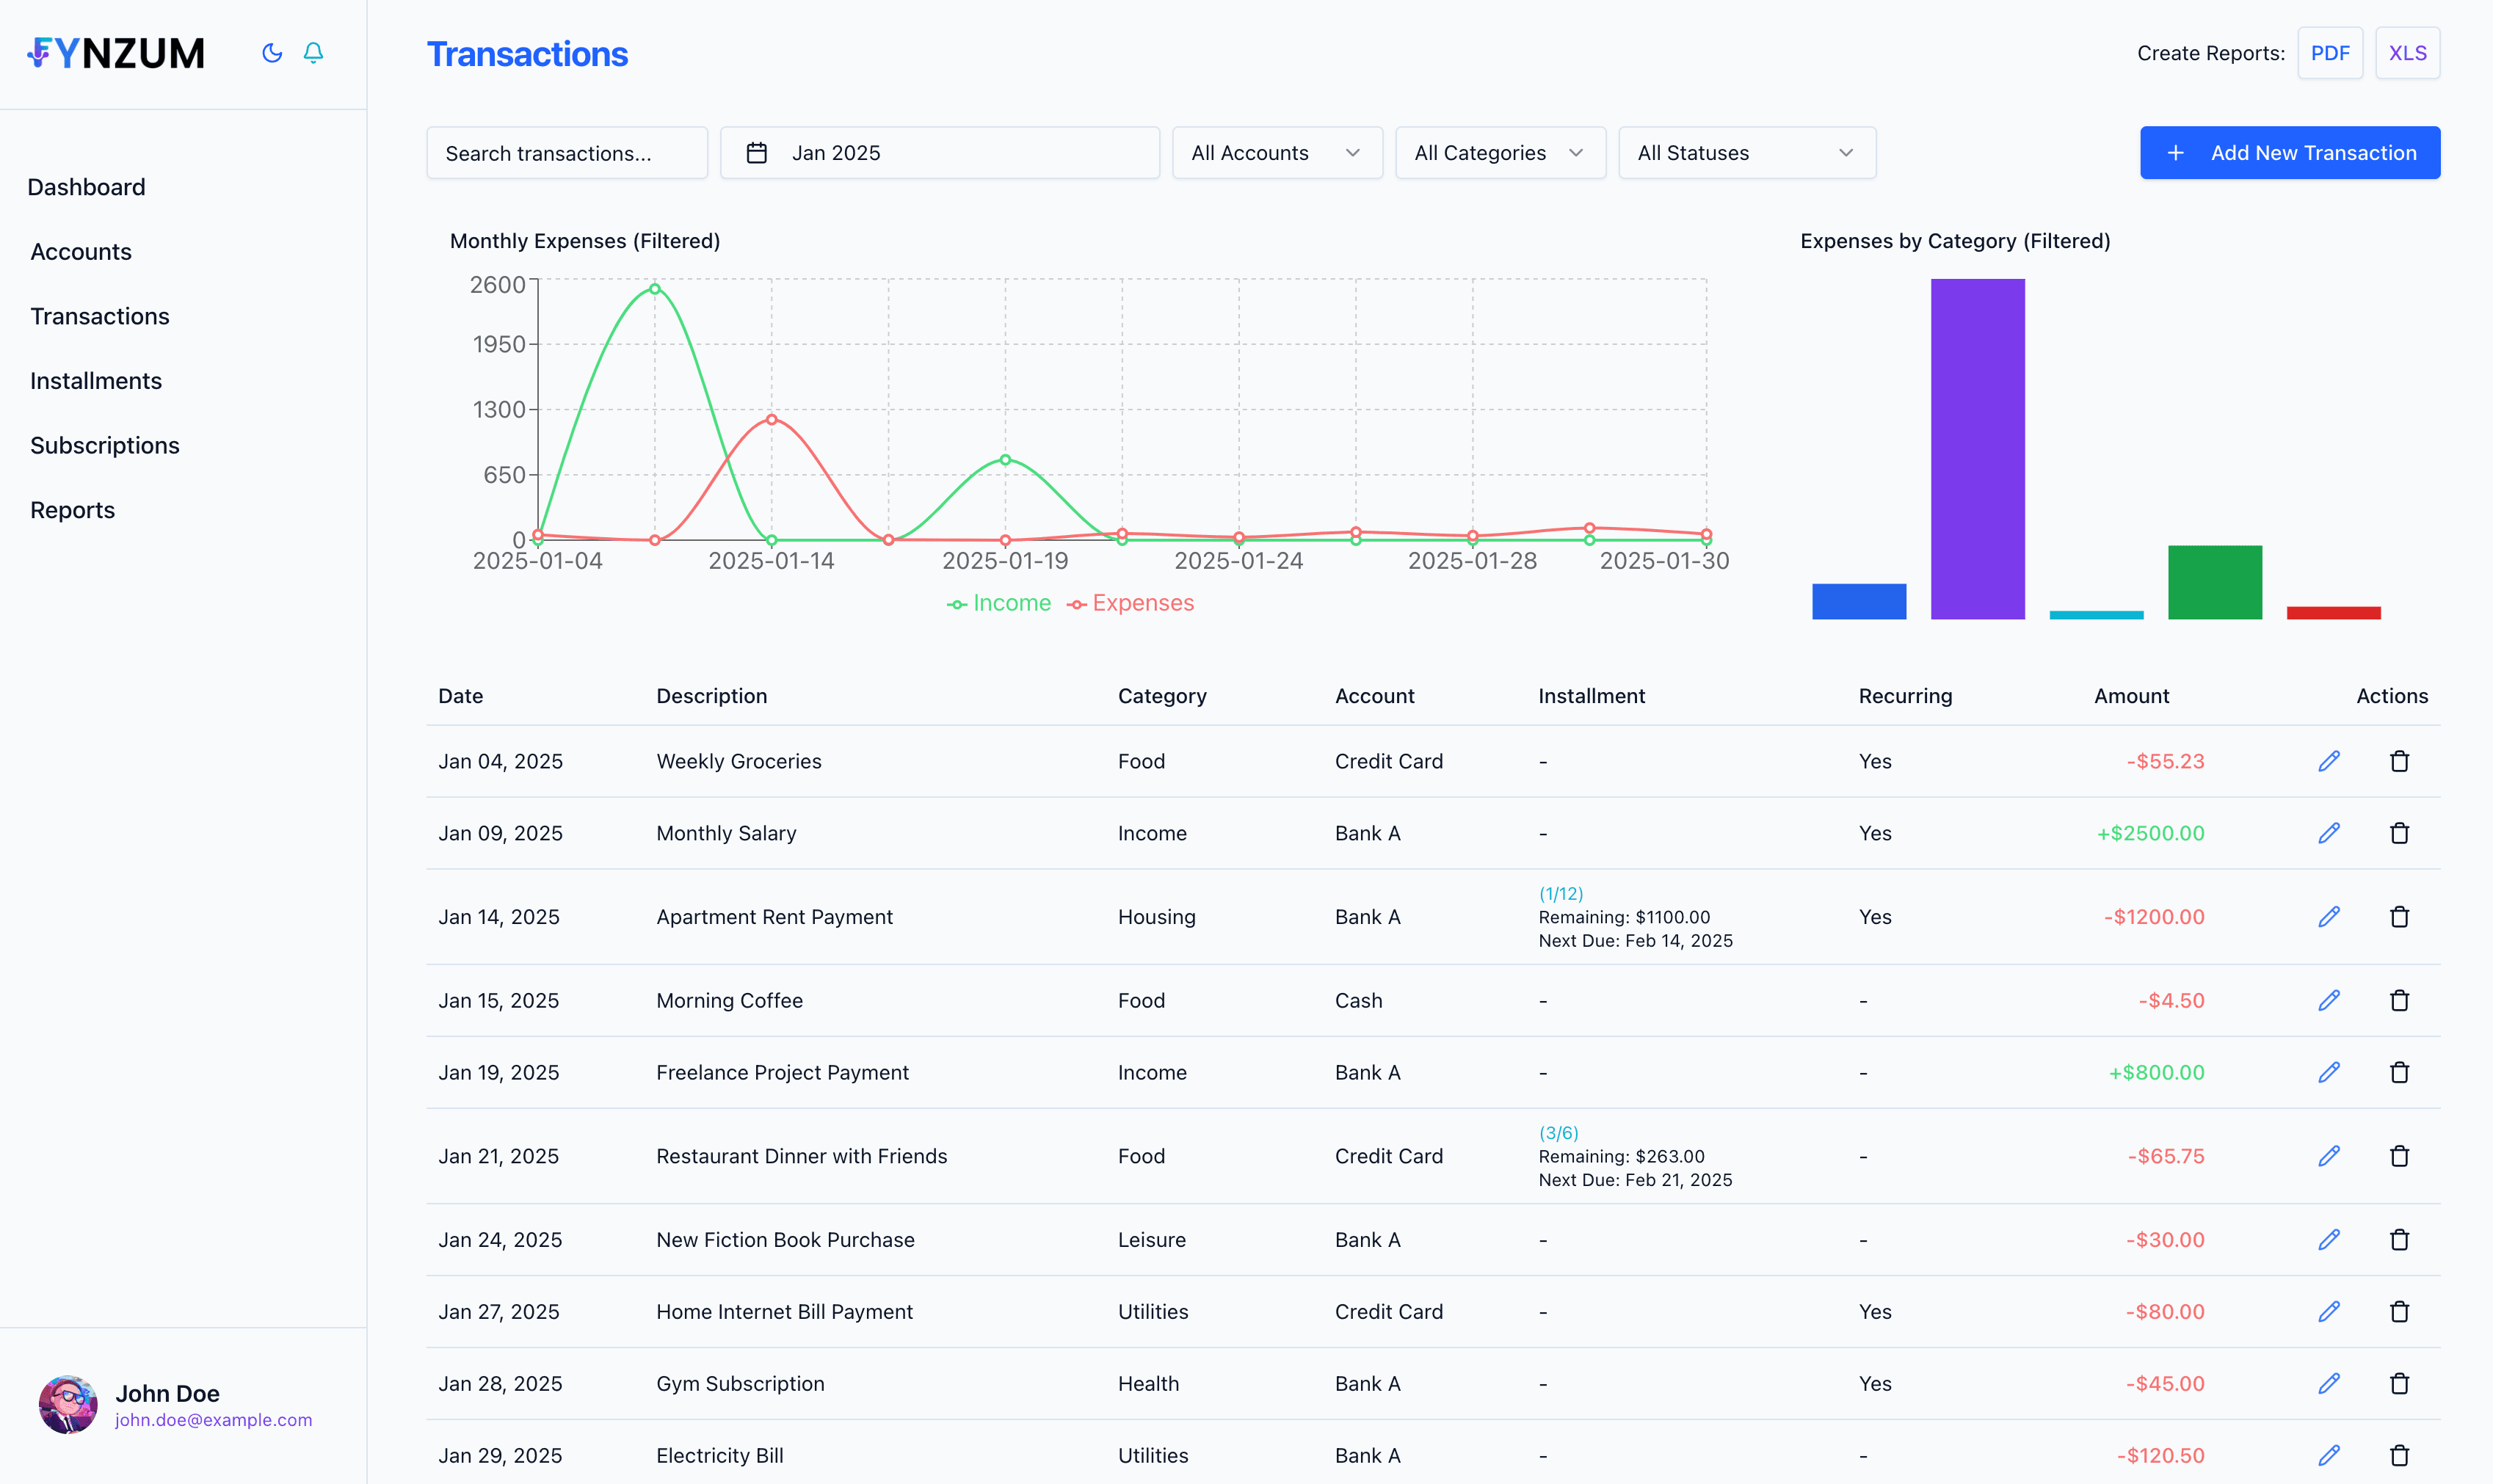Edit the Weekly Groceries transaction
Viewport: 2493px width, 1484px height.
click(2330, 761)
